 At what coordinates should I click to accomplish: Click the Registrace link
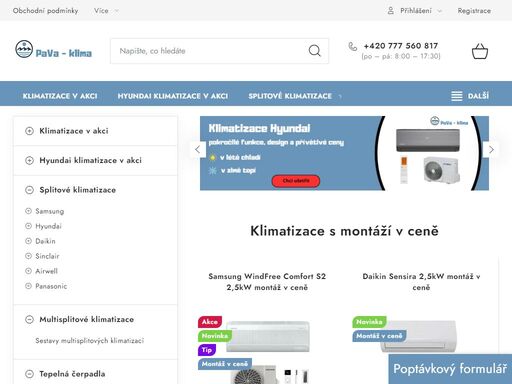click(474, 11)
